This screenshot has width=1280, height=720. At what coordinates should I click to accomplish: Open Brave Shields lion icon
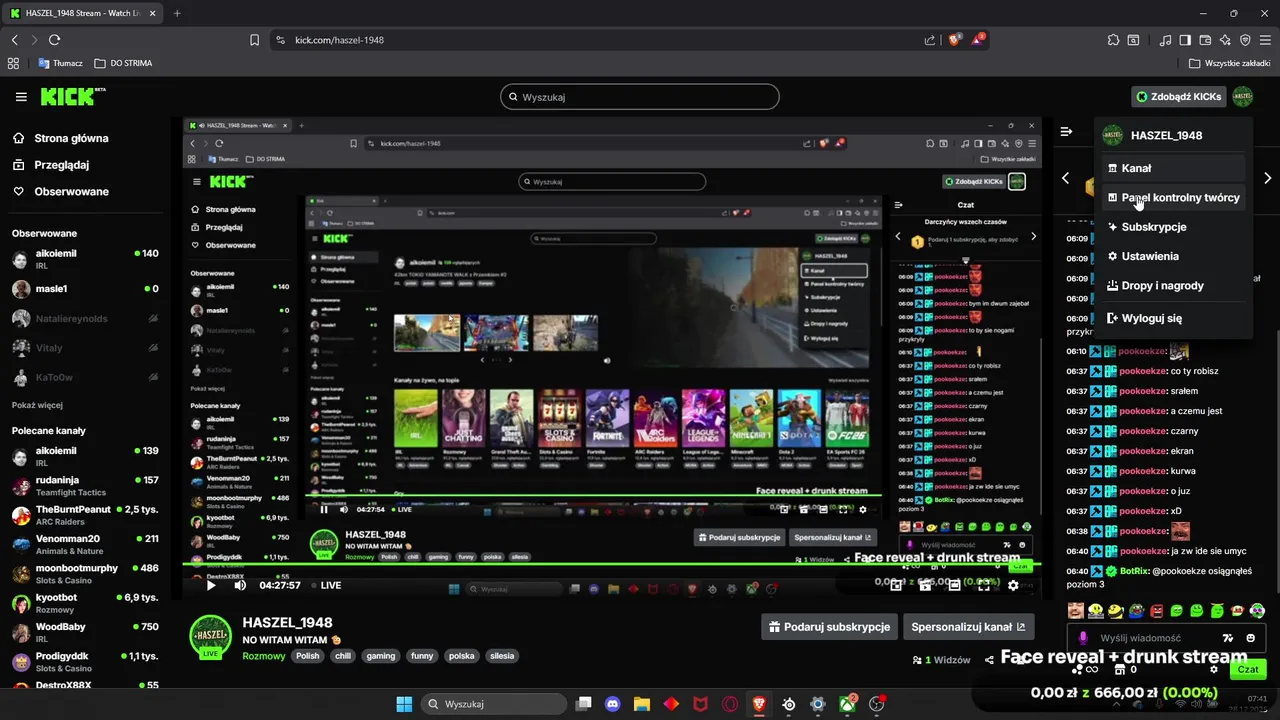[x=955, y=40]
